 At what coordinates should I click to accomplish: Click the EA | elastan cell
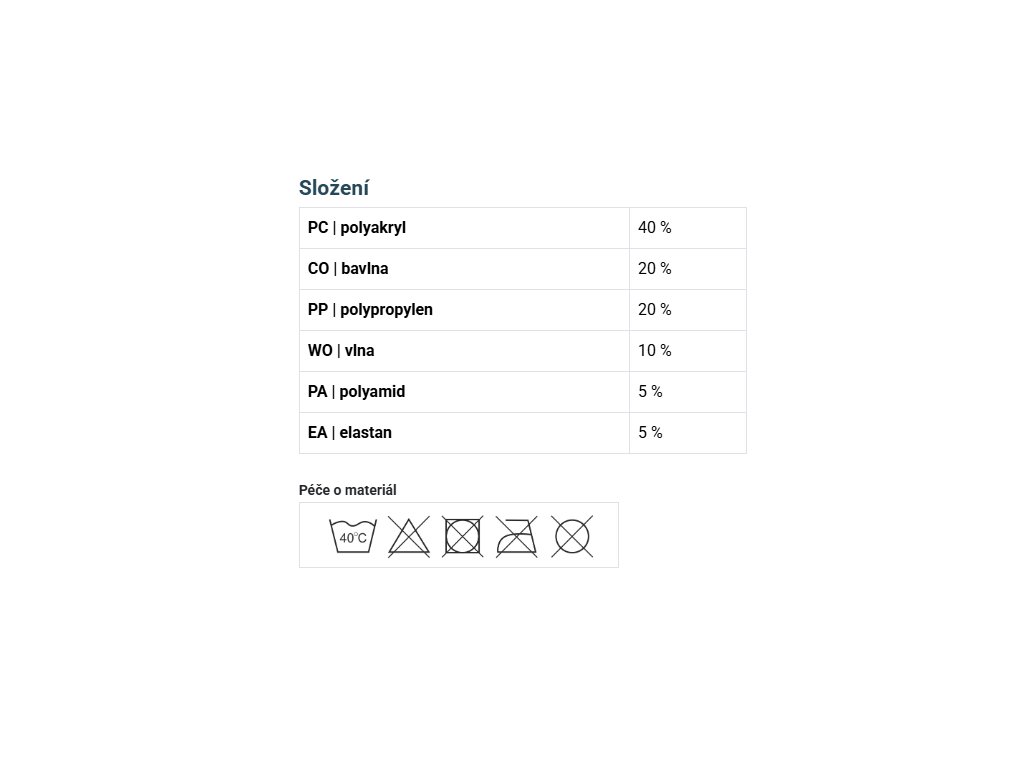point(350,433)
